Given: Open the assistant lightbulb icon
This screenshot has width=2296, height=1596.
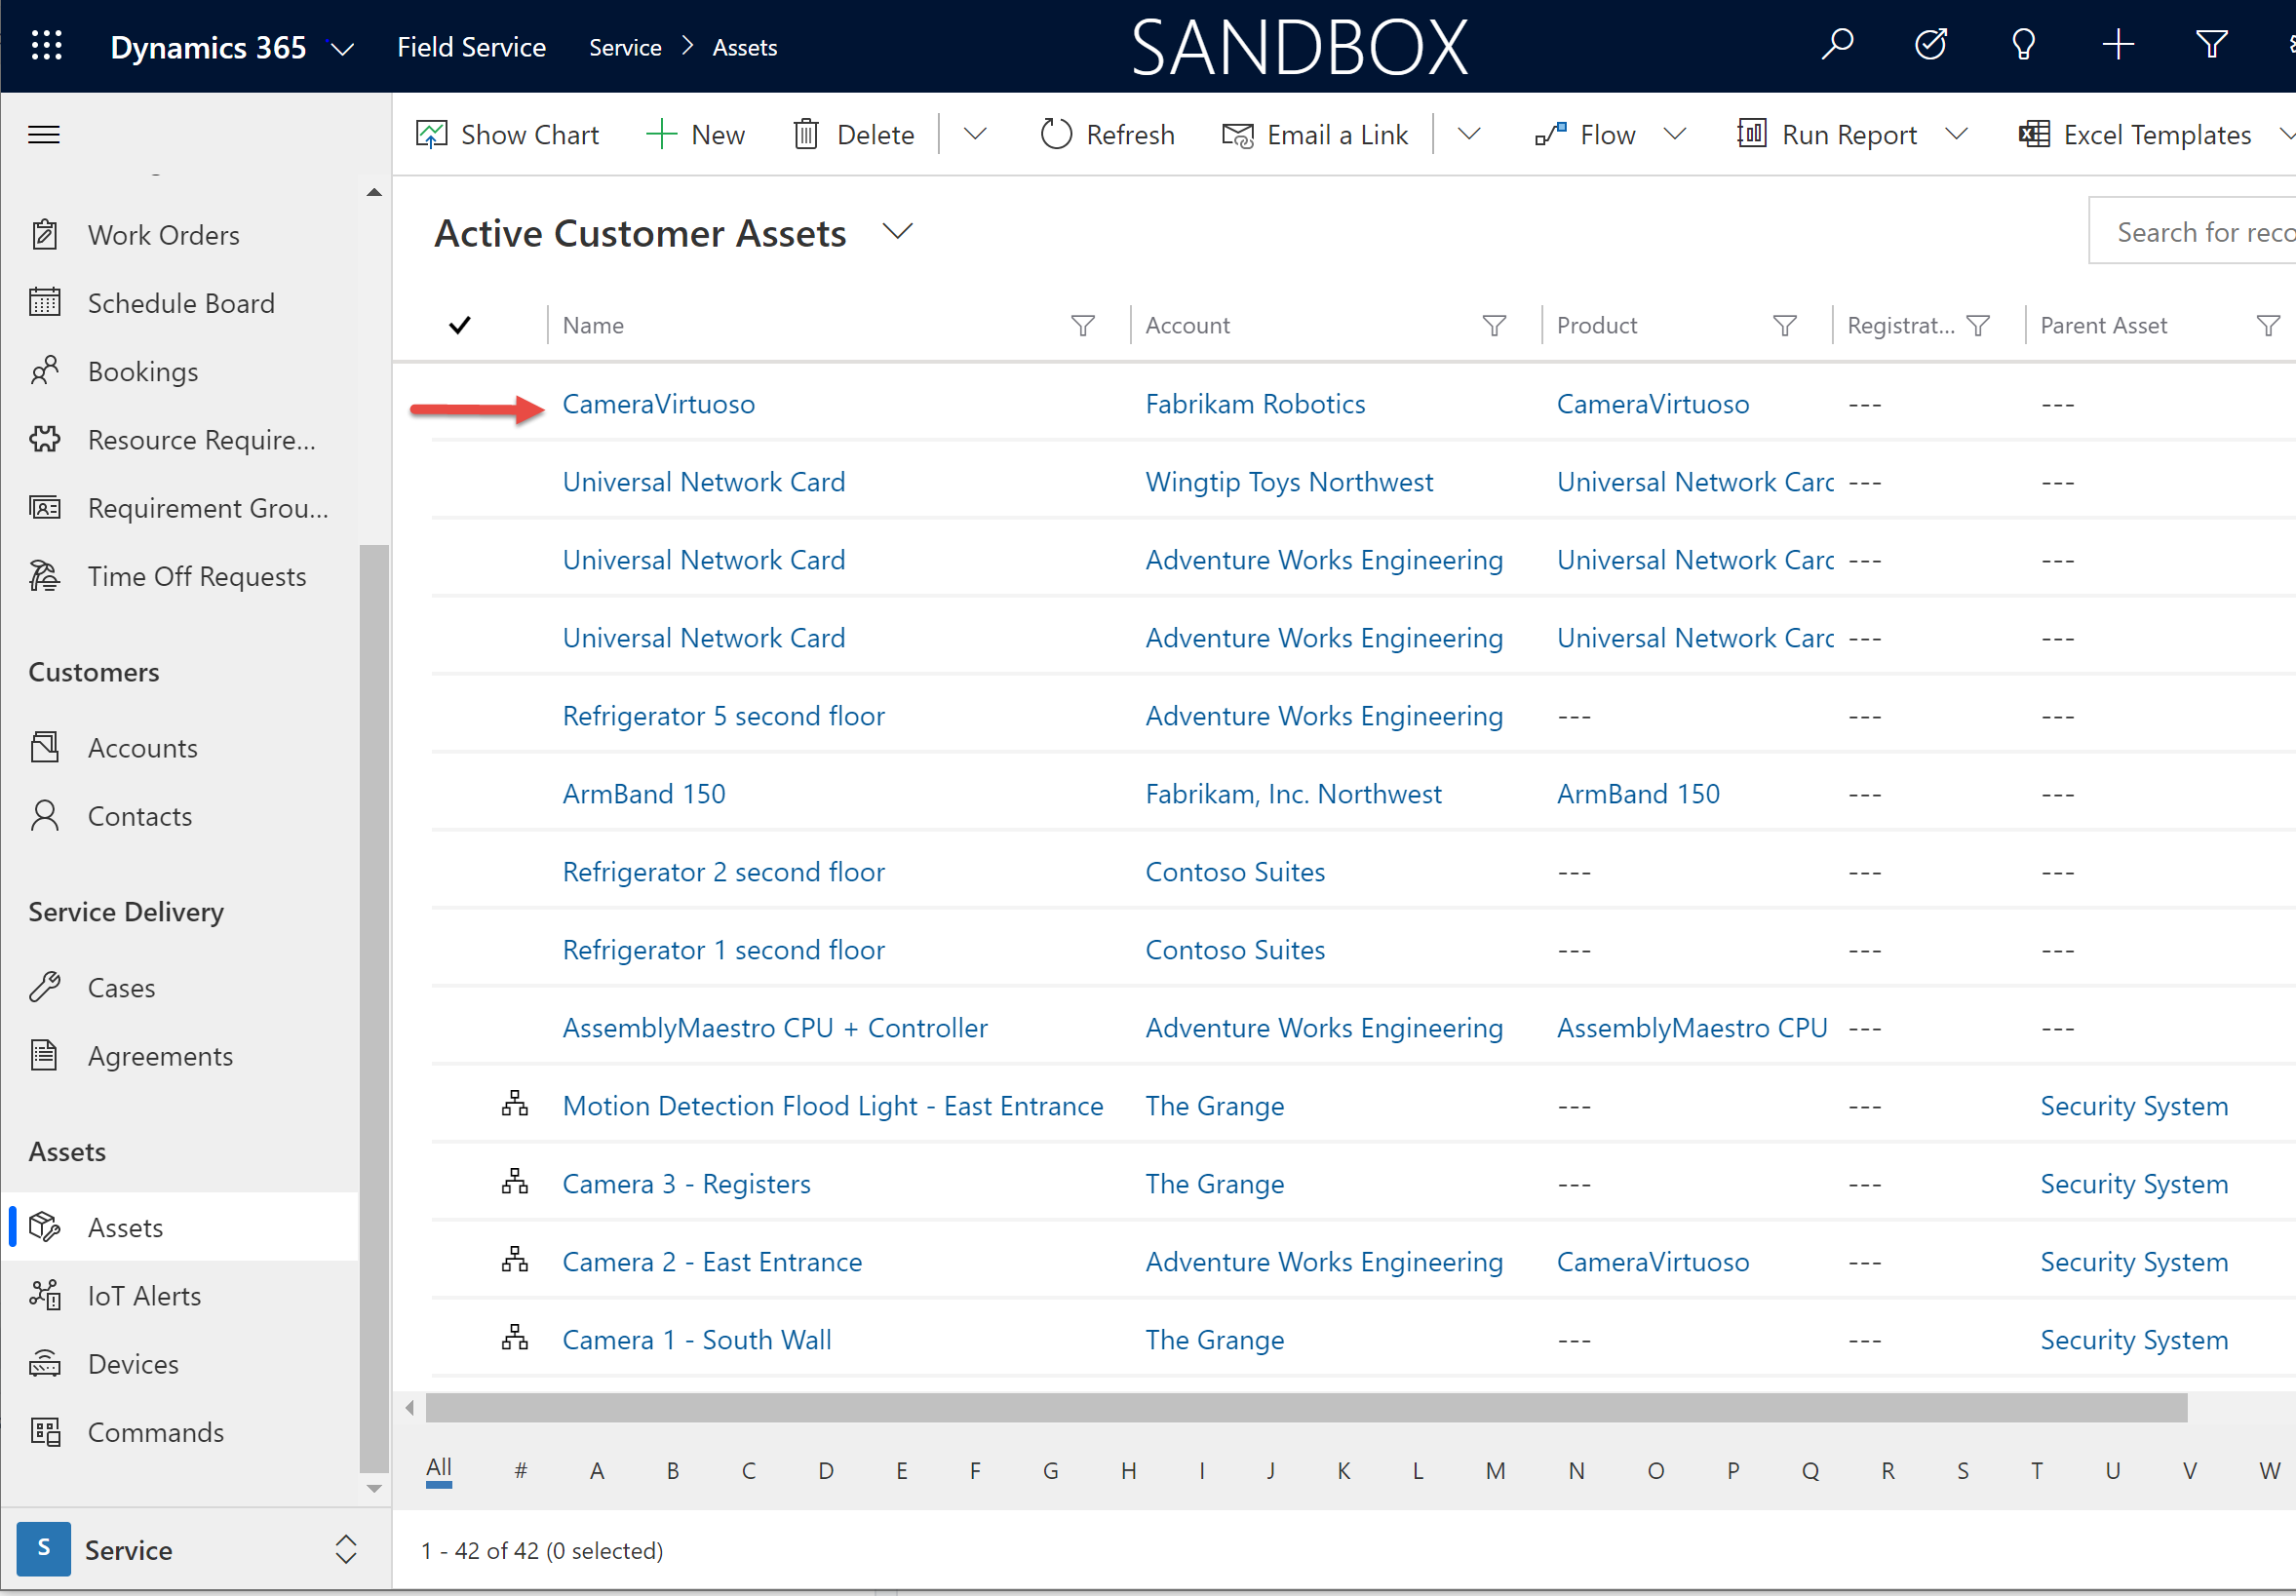Looking at the screenshot, I should pos(2023,45).
